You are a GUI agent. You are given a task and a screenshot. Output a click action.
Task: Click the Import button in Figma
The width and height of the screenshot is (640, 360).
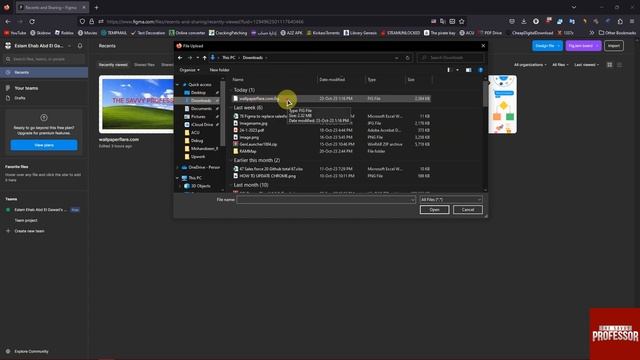(x=613, y=46)
